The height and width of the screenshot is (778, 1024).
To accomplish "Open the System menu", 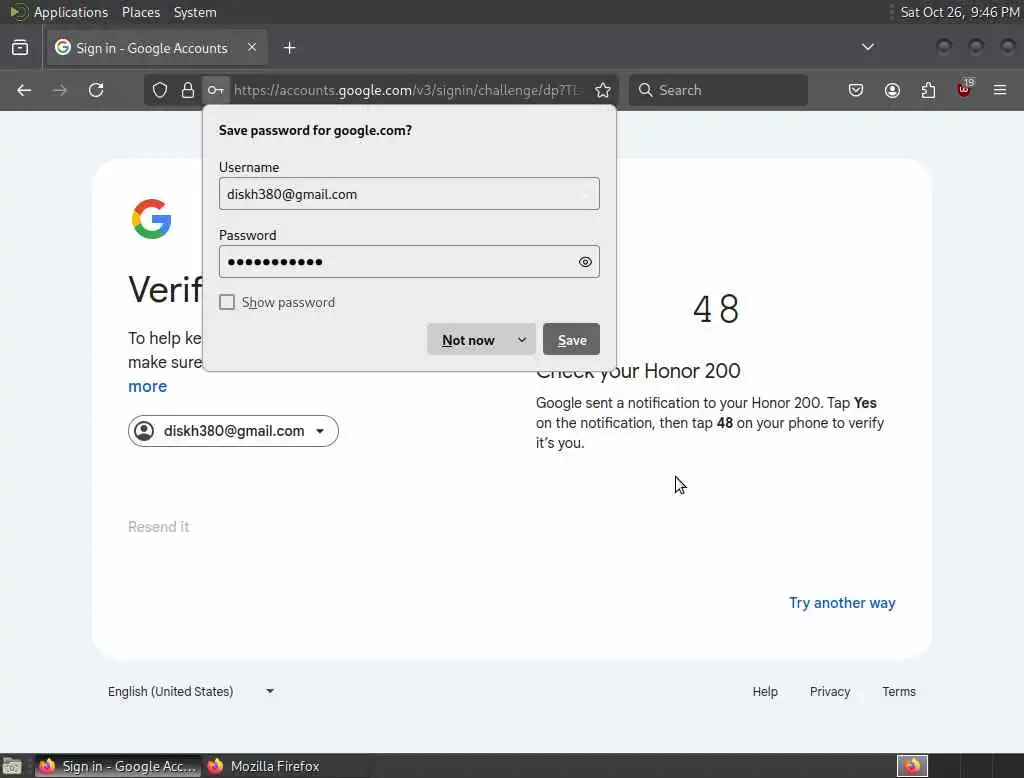I will [x=195, y=12].
